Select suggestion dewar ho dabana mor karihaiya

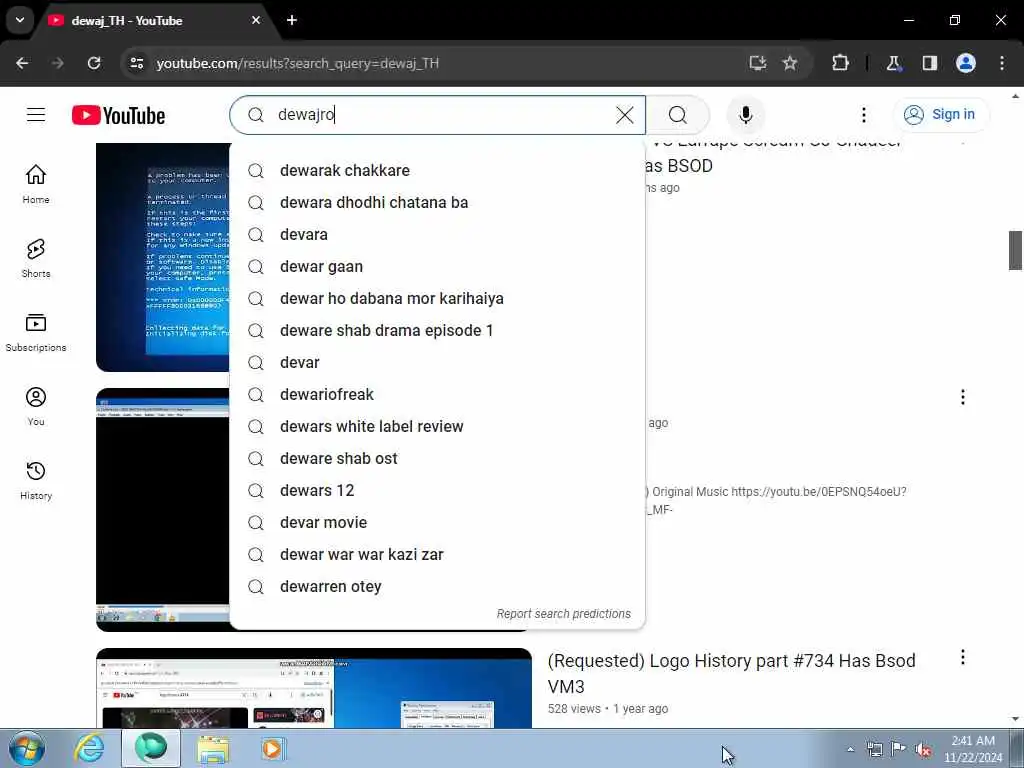pyautogui.click(x=438, y=298)
